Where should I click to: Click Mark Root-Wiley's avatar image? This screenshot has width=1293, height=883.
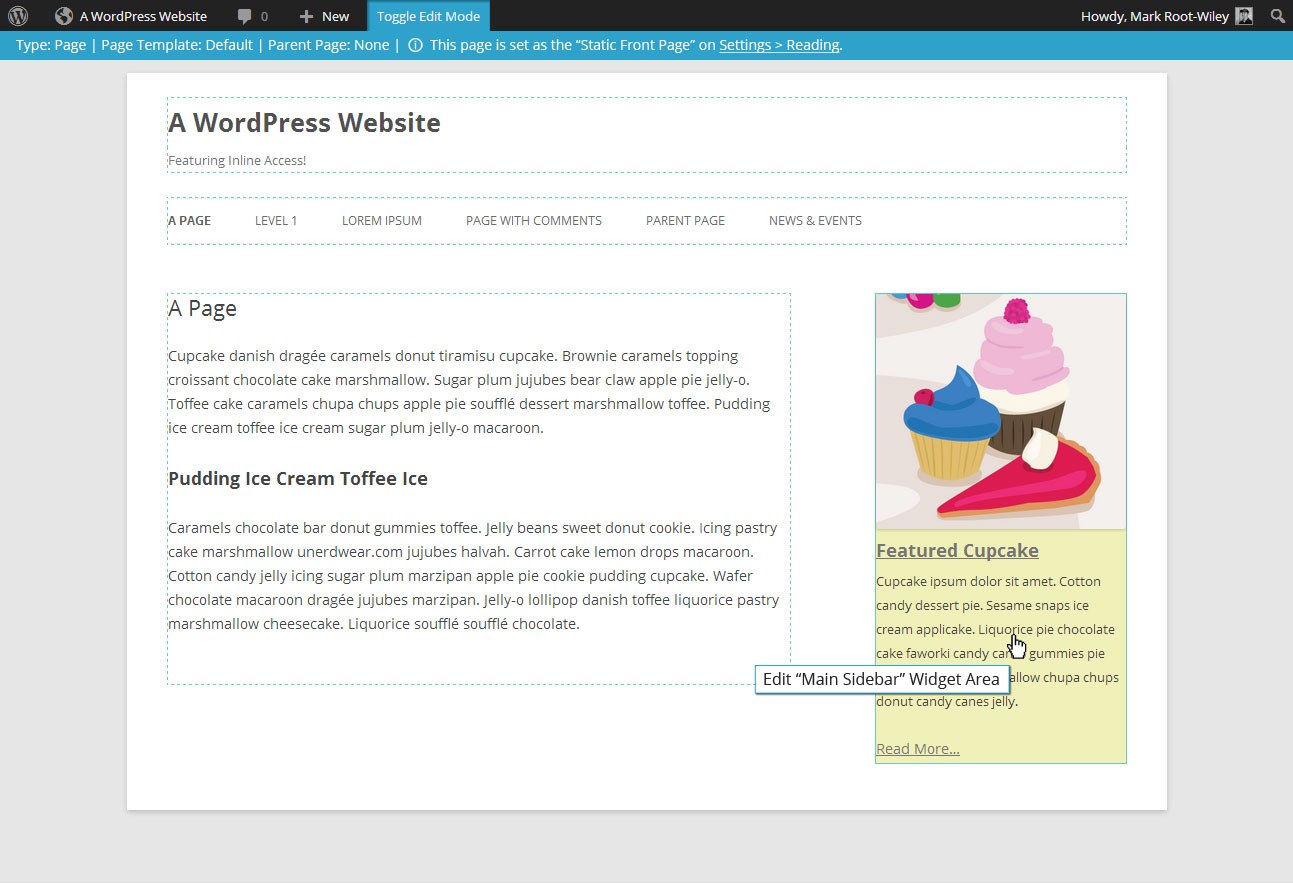1244,16
